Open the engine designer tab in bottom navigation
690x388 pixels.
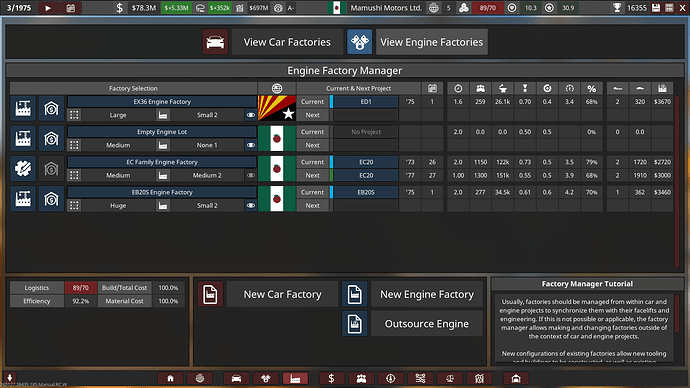266,378
